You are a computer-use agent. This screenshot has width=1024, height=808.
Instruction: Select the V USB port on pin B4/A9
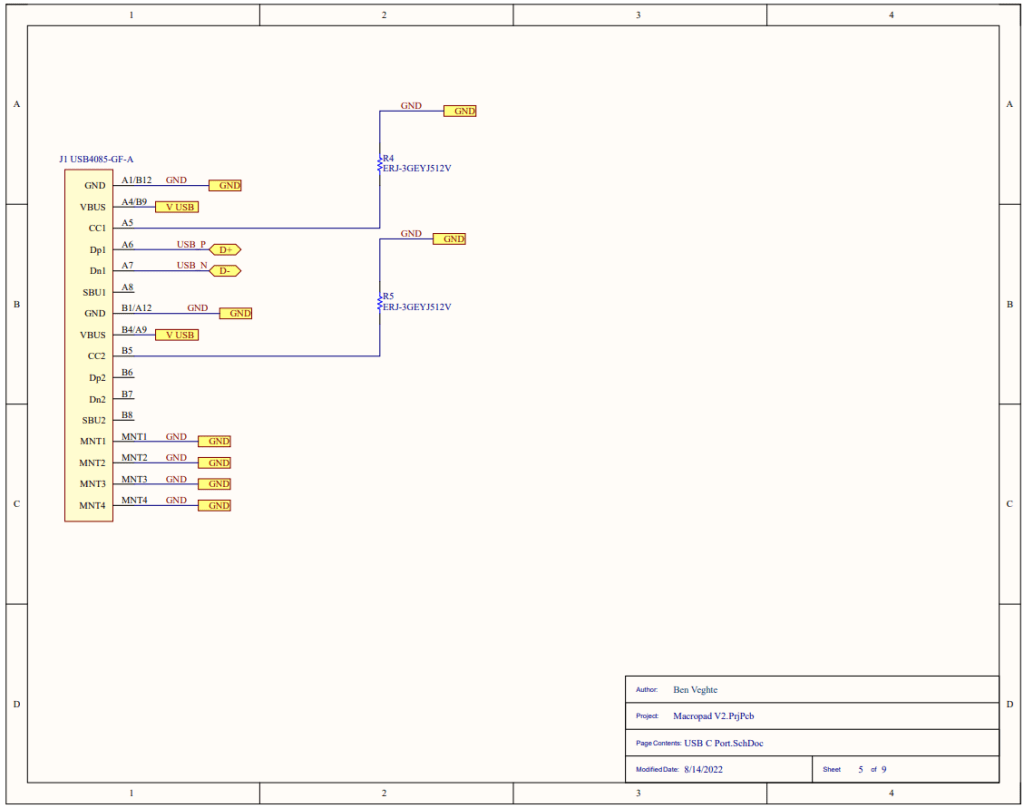(176, 335)
